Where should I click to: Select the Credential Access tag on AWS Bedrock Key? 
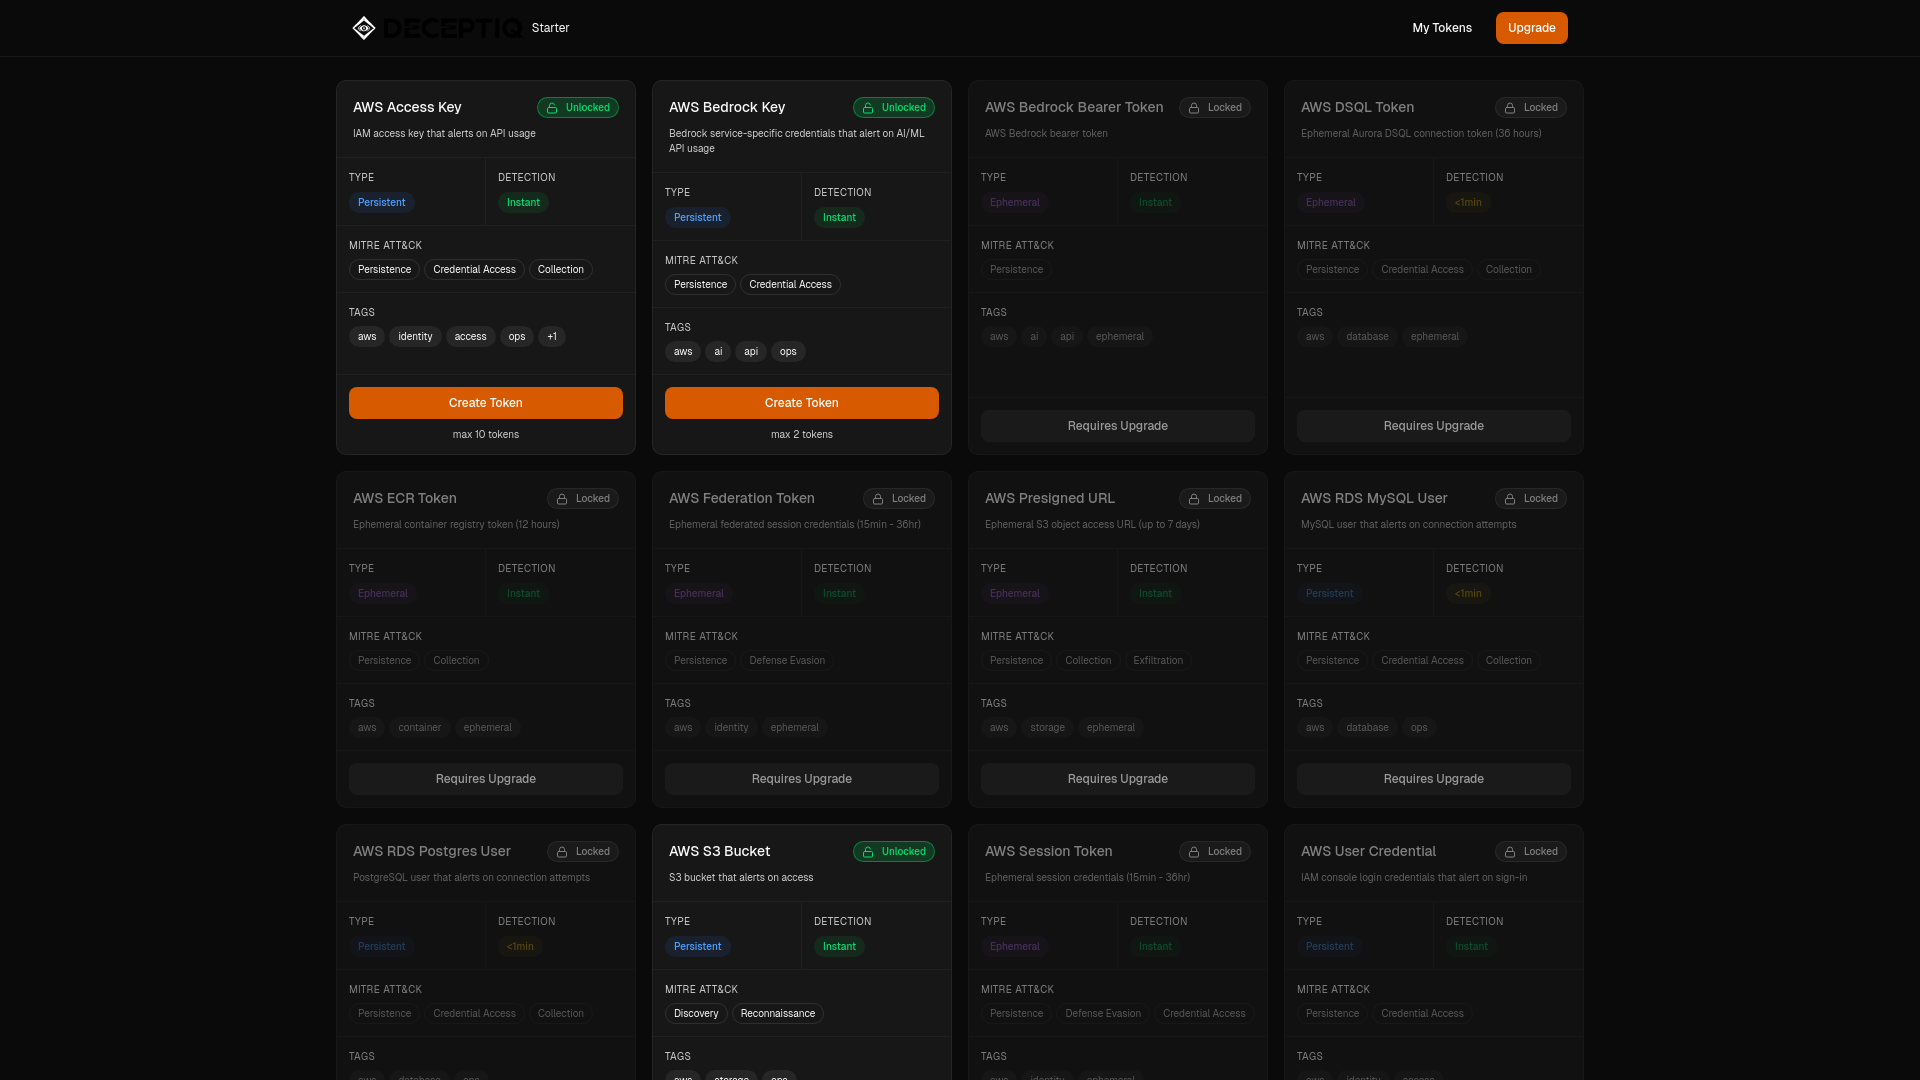[790, 285]
